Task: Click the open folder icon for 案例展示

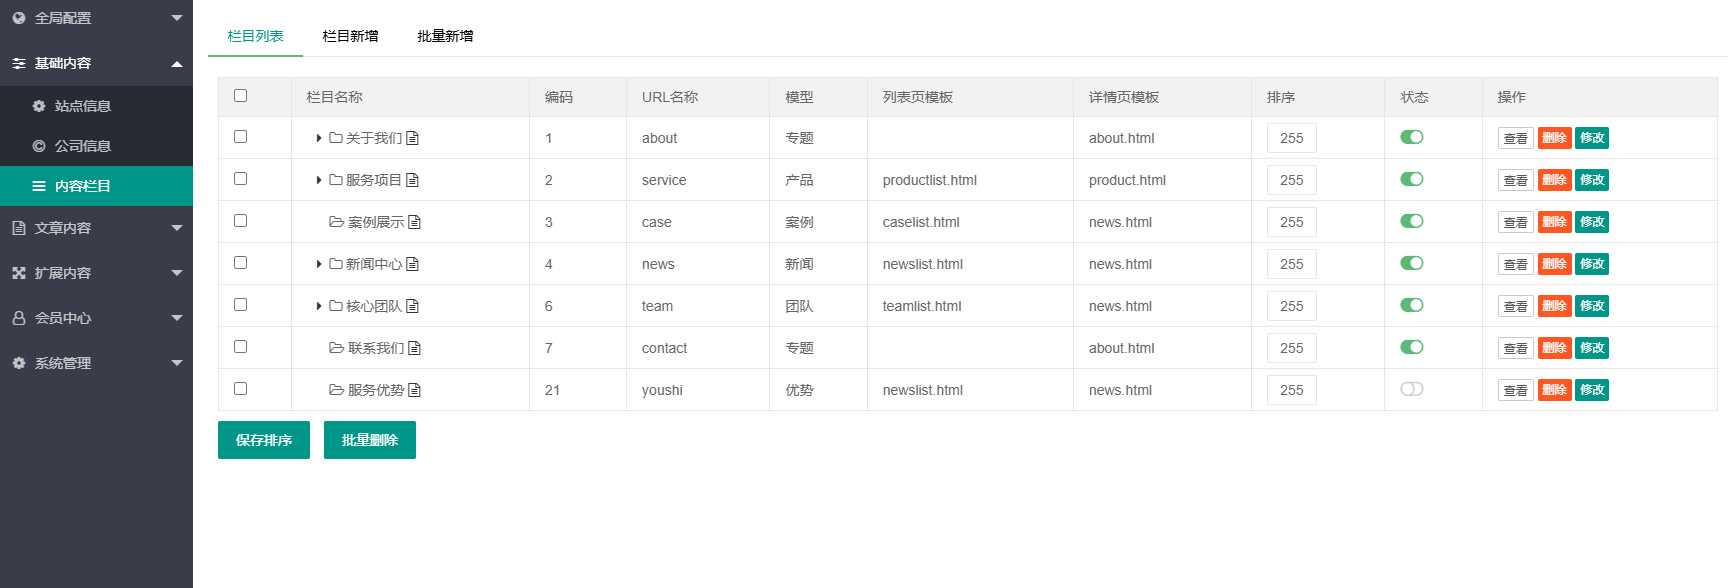Action: [337, 222]
